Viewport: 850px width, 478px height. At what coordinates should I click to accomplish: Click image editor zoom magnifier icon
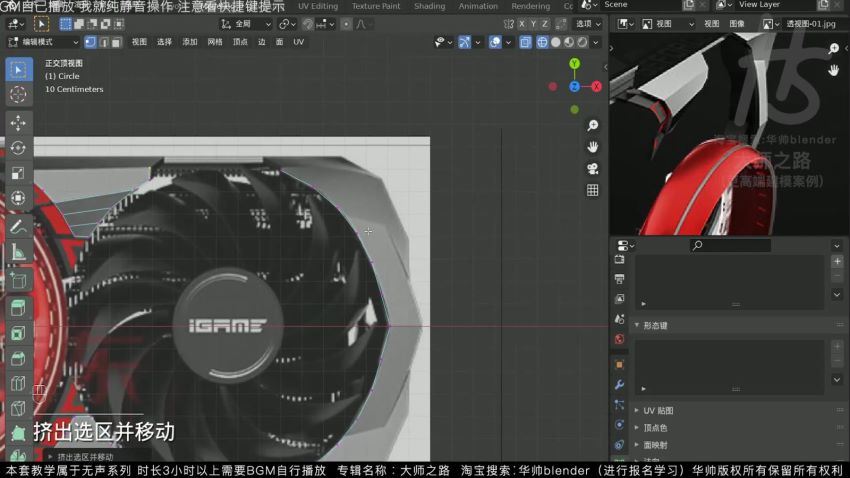pyautogui.click(x=834, y=49)
